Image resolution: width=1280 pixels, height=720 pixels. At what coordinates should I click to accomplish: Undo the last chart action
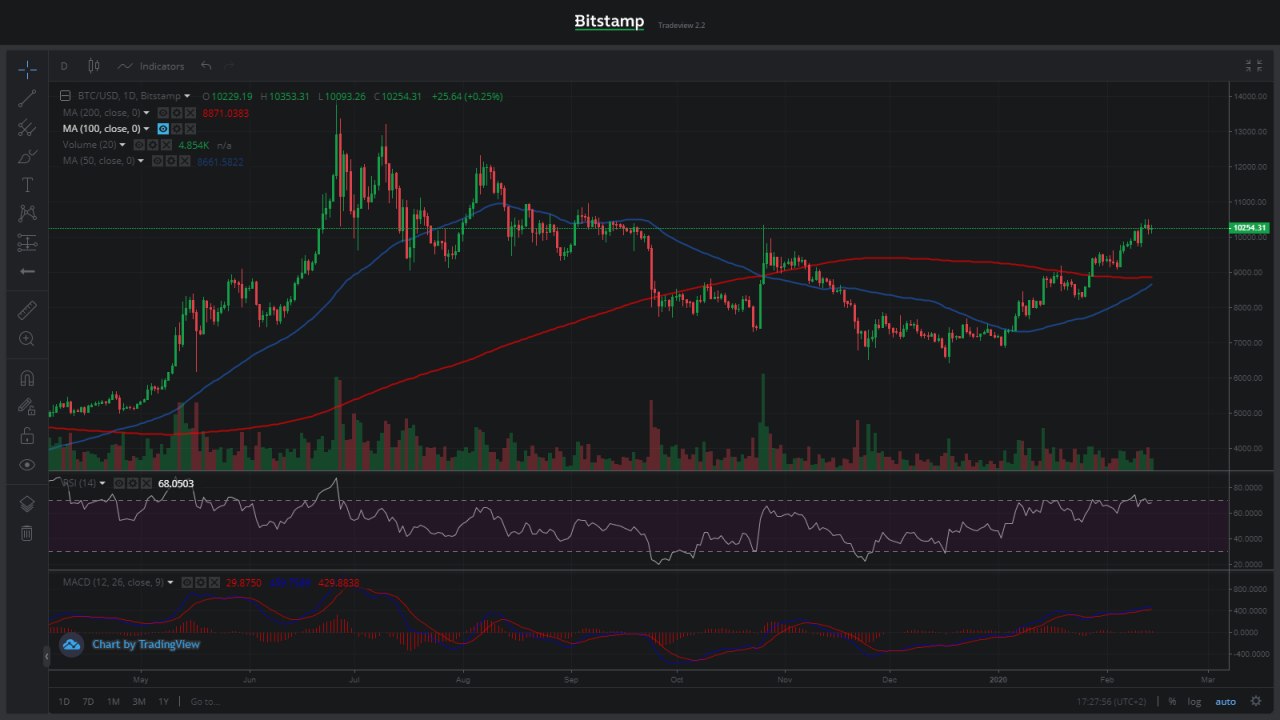pyautogui.click(x=206, y=66)
